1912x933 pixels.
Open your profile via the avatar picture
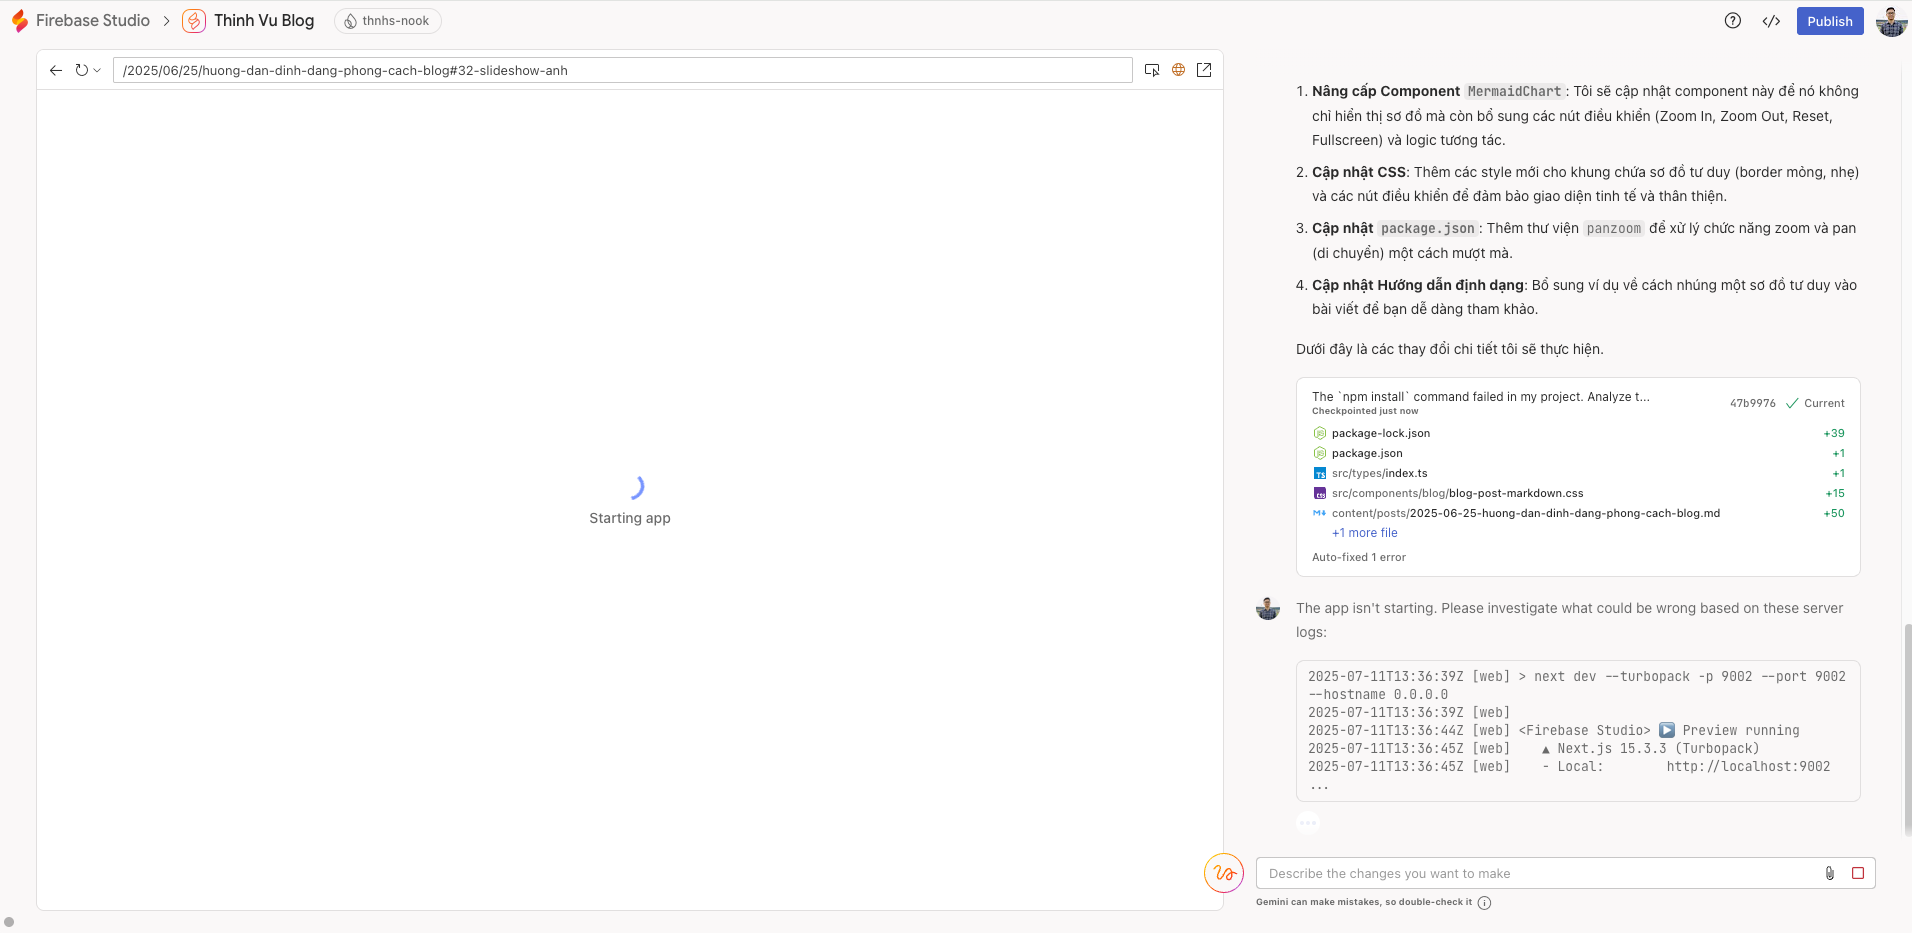click(x=1890, y=20)
